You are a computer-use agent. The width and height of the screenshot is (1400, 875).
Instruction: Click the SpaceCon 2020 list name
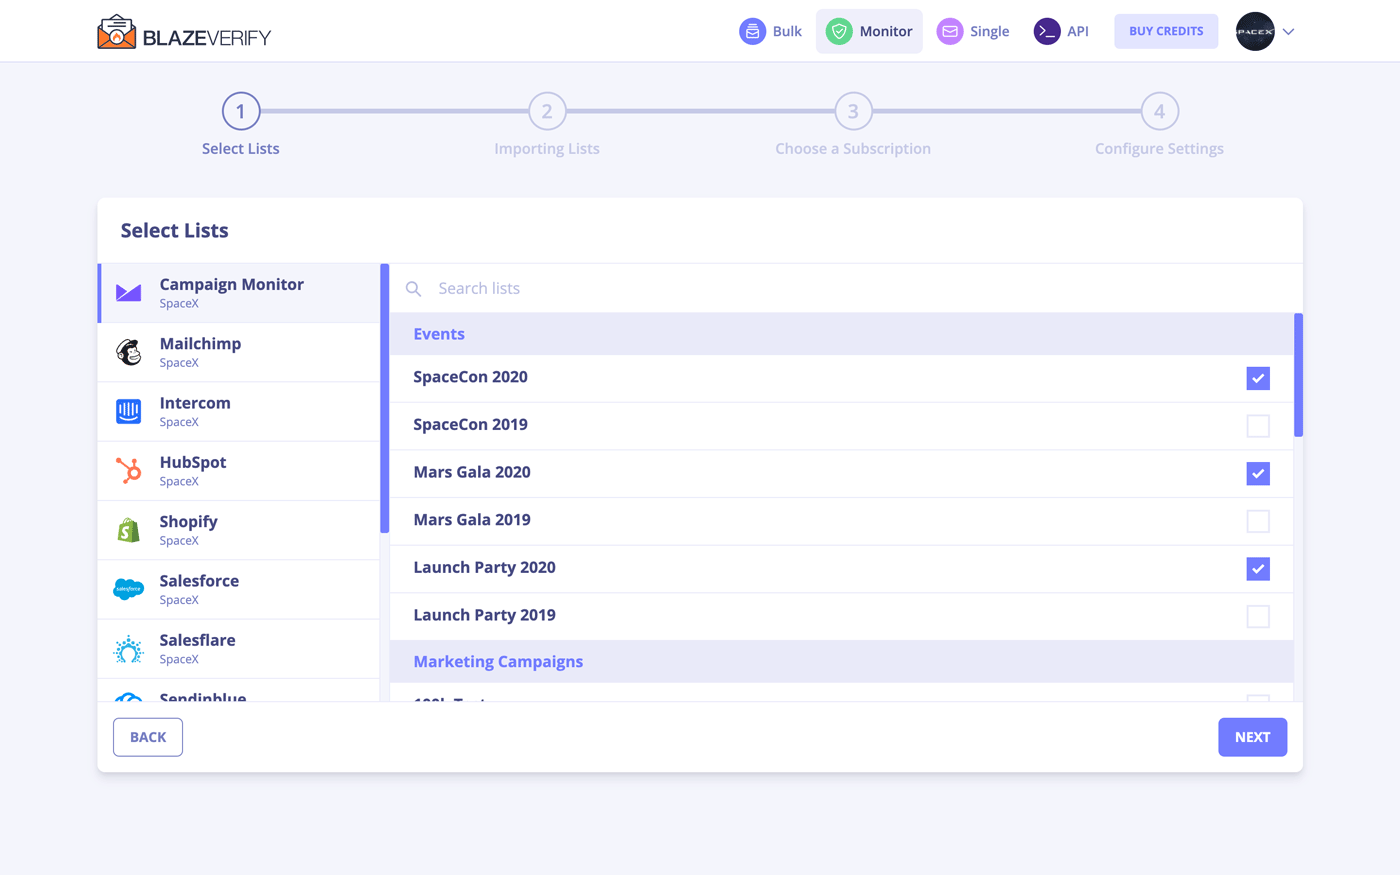(470, 377)
